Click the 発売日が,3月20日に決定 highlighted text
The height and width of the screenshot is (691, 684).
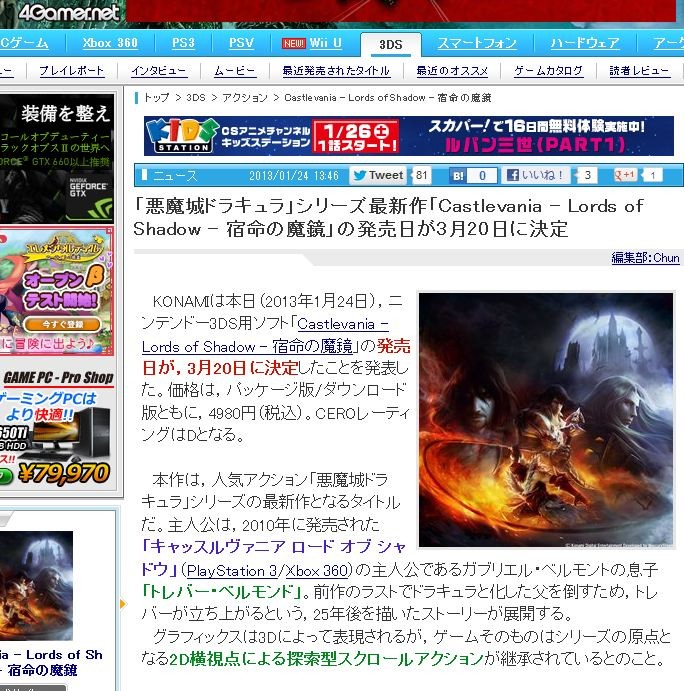[276, 357]
